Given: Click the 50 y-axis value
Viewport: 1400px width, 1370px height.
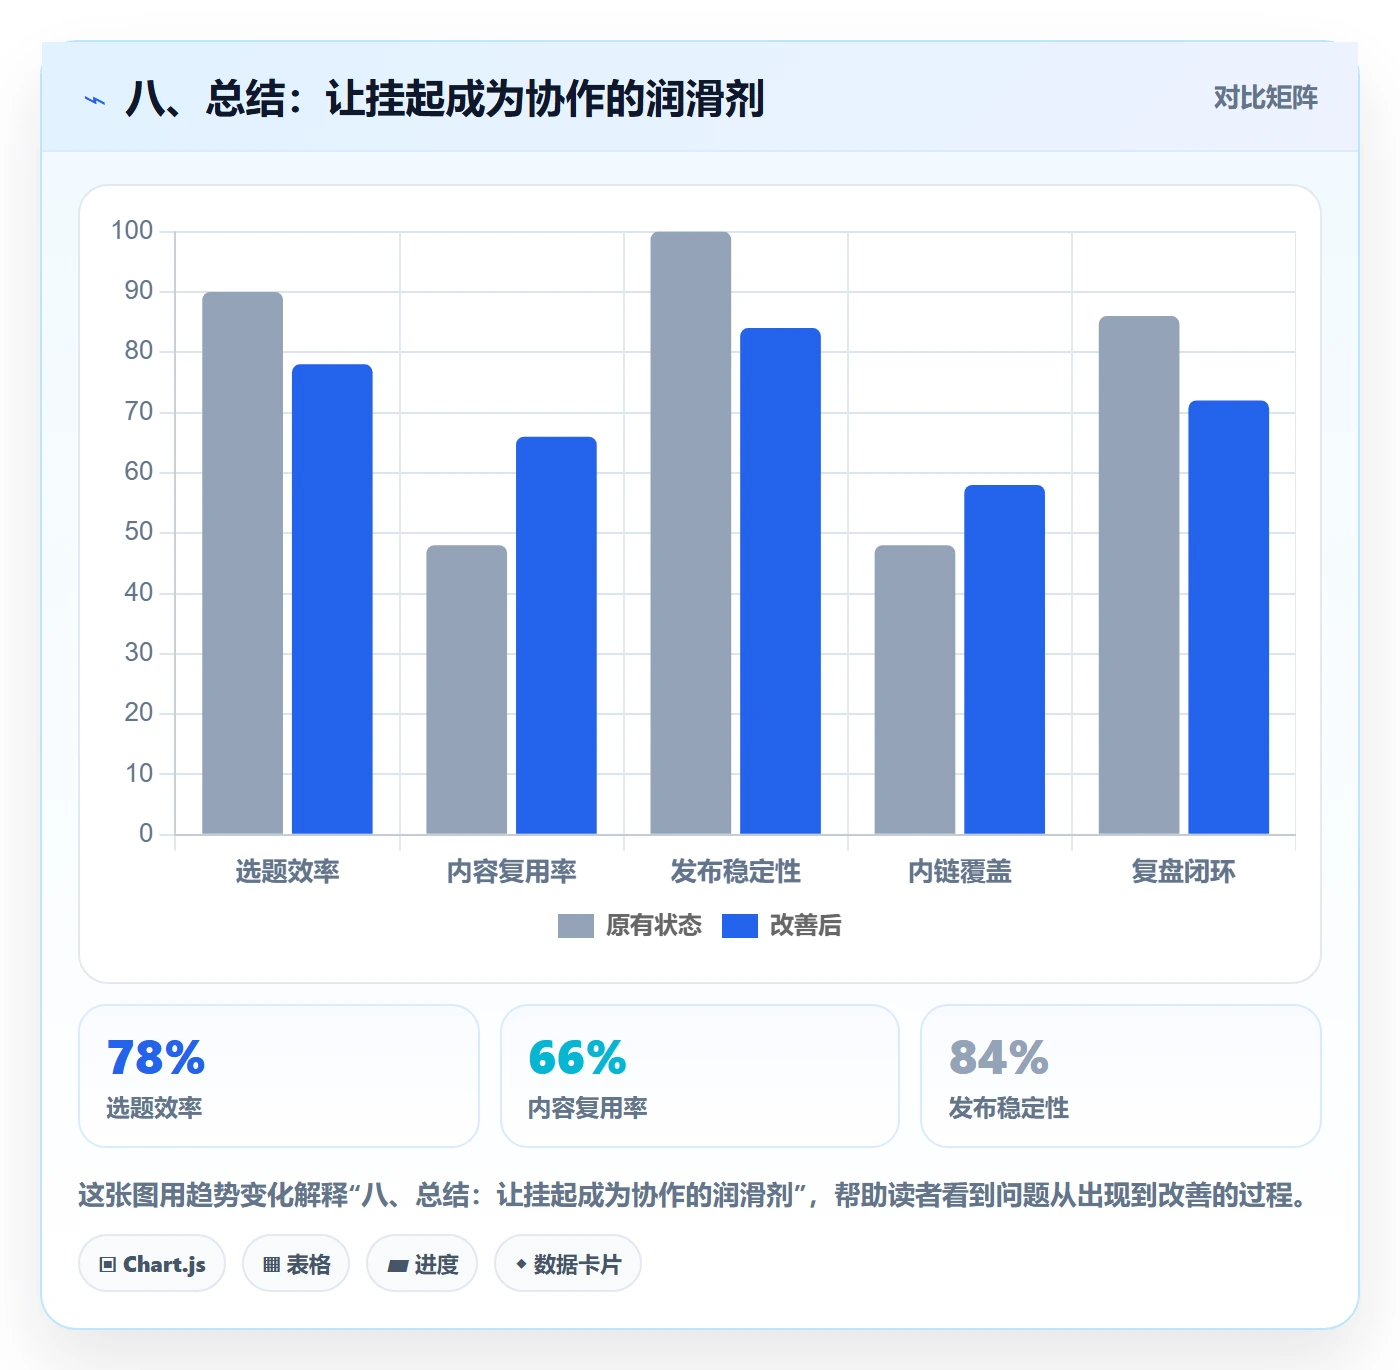Looking at the screenshot, I should [139, 532].
